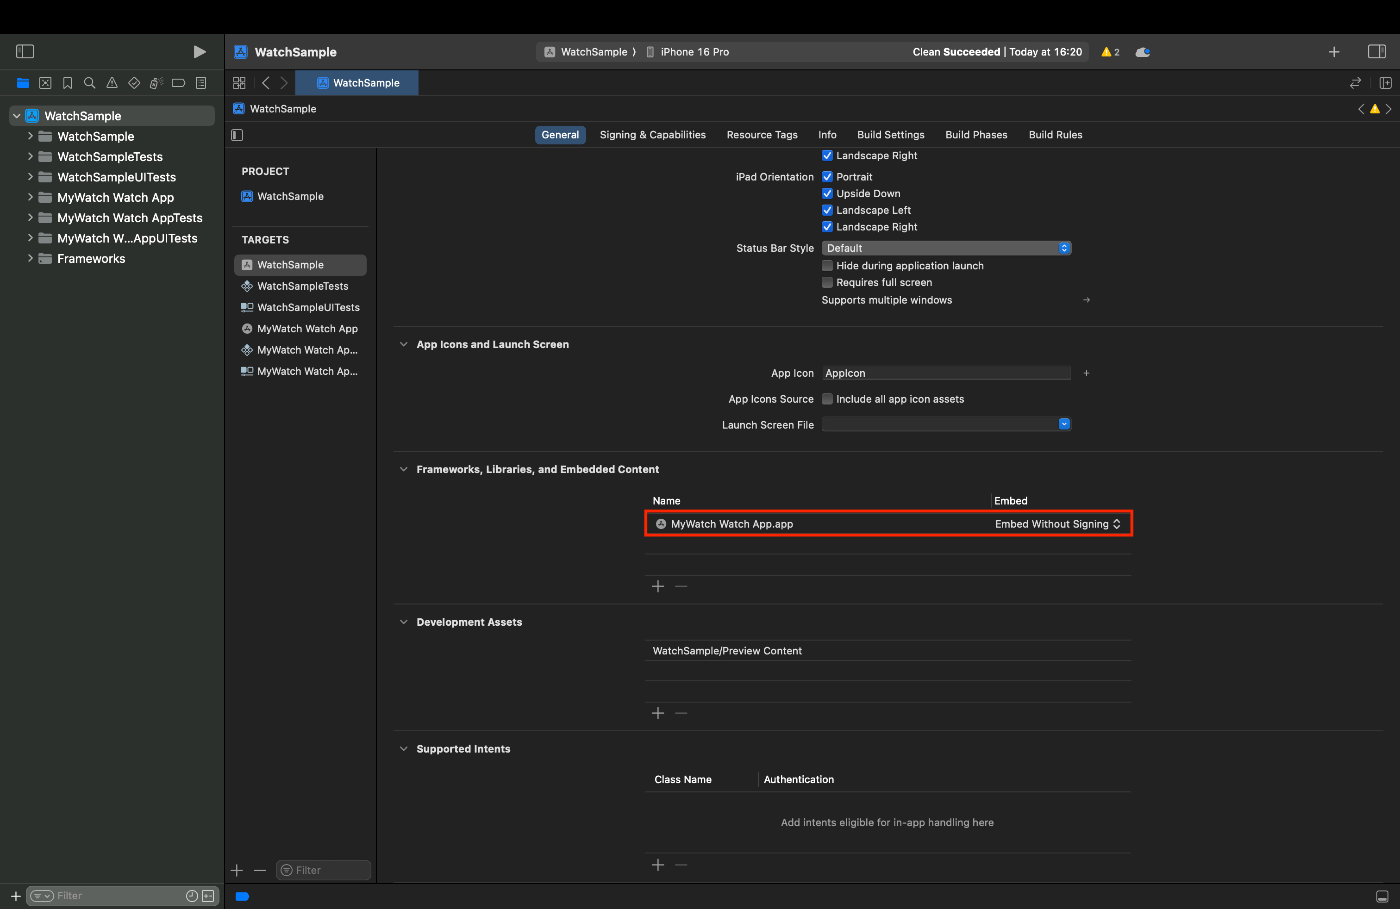Screen dimensions: 1400x909
Task: Collapse App Icons and Launch Screen section
Action: coord(404,345)
